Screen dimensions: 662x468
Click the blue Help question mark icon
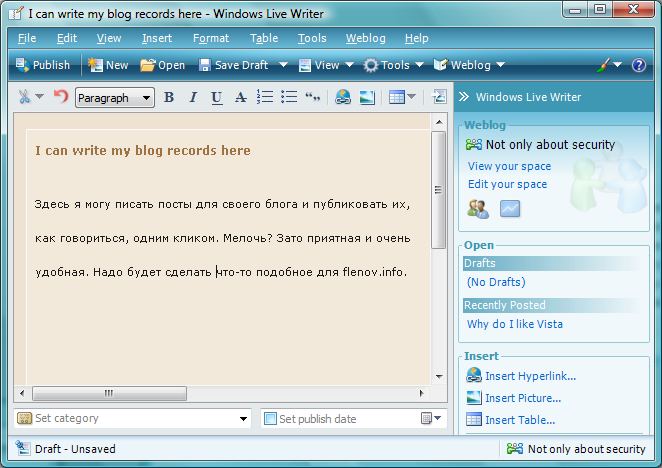[x=638, y=65]
